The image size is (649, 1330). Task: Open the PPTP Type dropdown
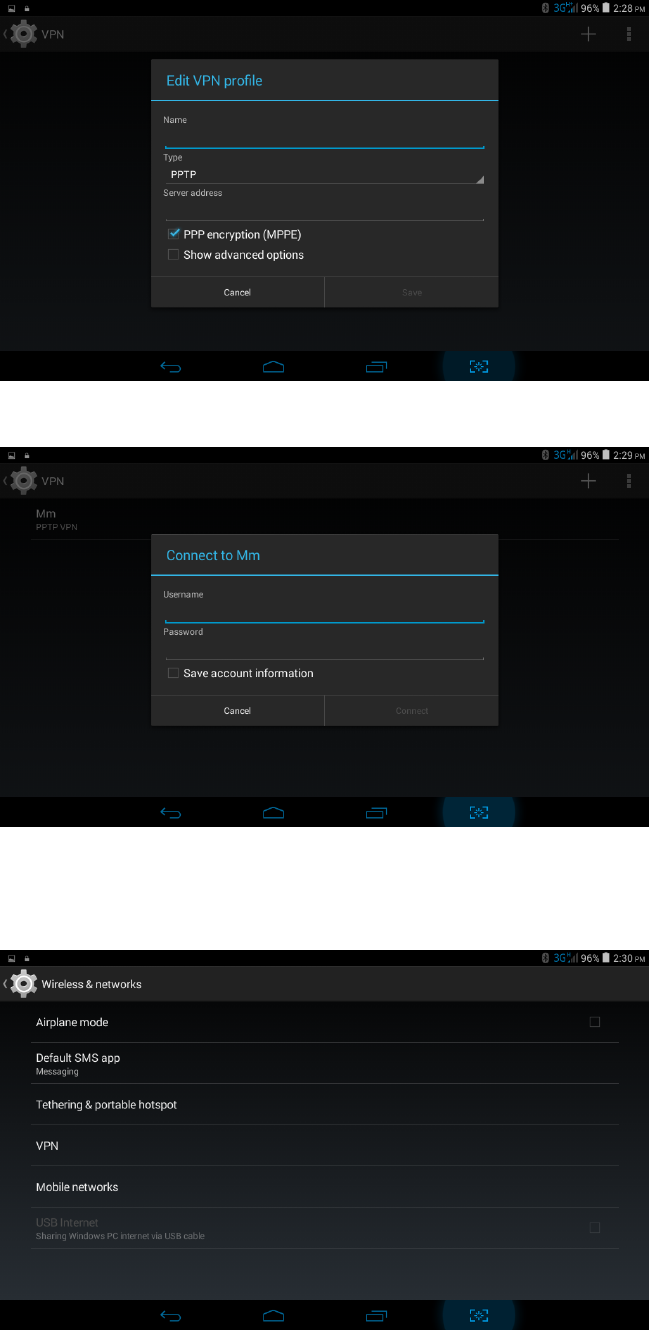(x=324, y=174)
